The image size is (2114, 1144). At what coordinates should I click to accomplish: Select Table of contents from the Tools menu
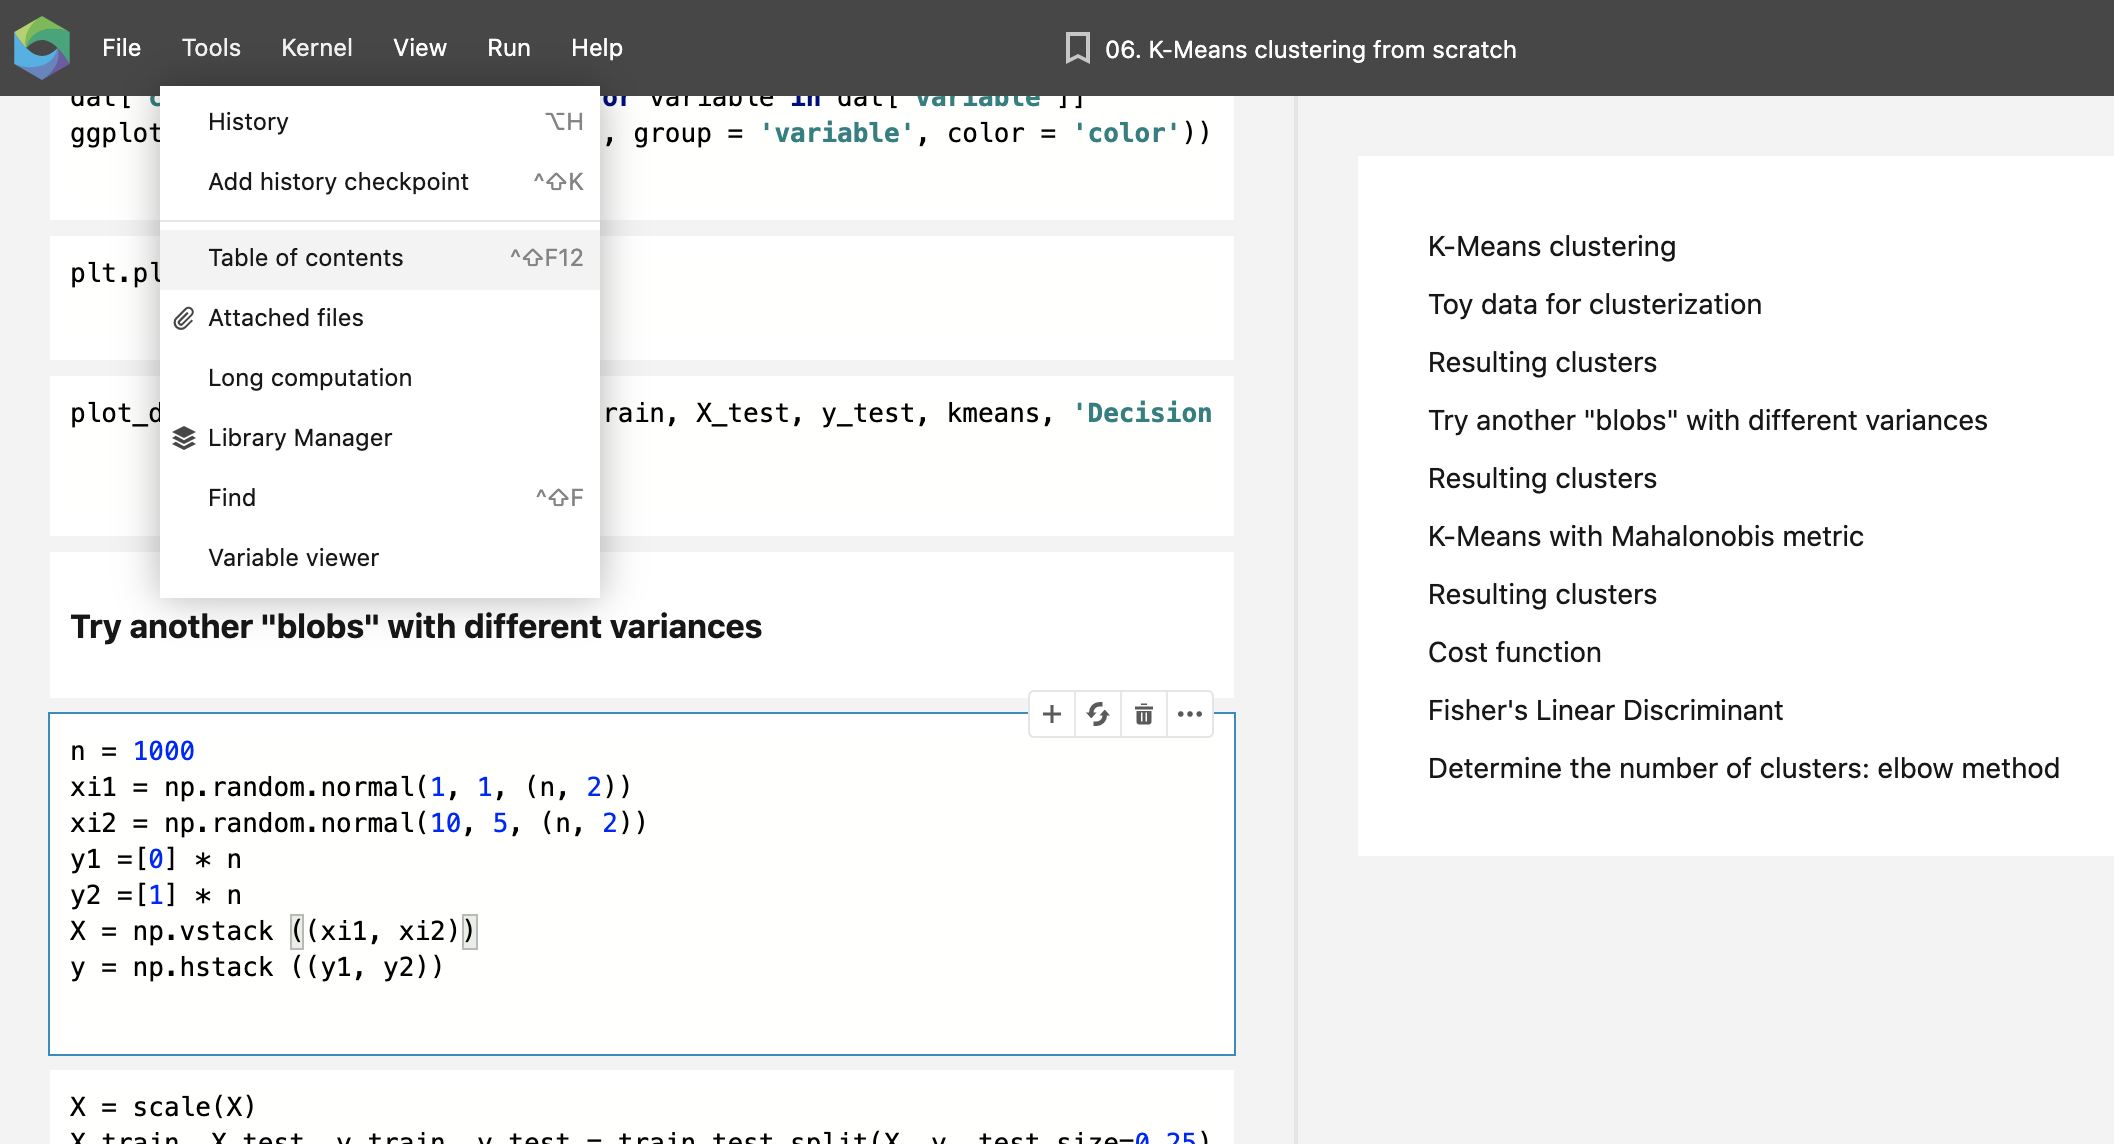(306, 257)
